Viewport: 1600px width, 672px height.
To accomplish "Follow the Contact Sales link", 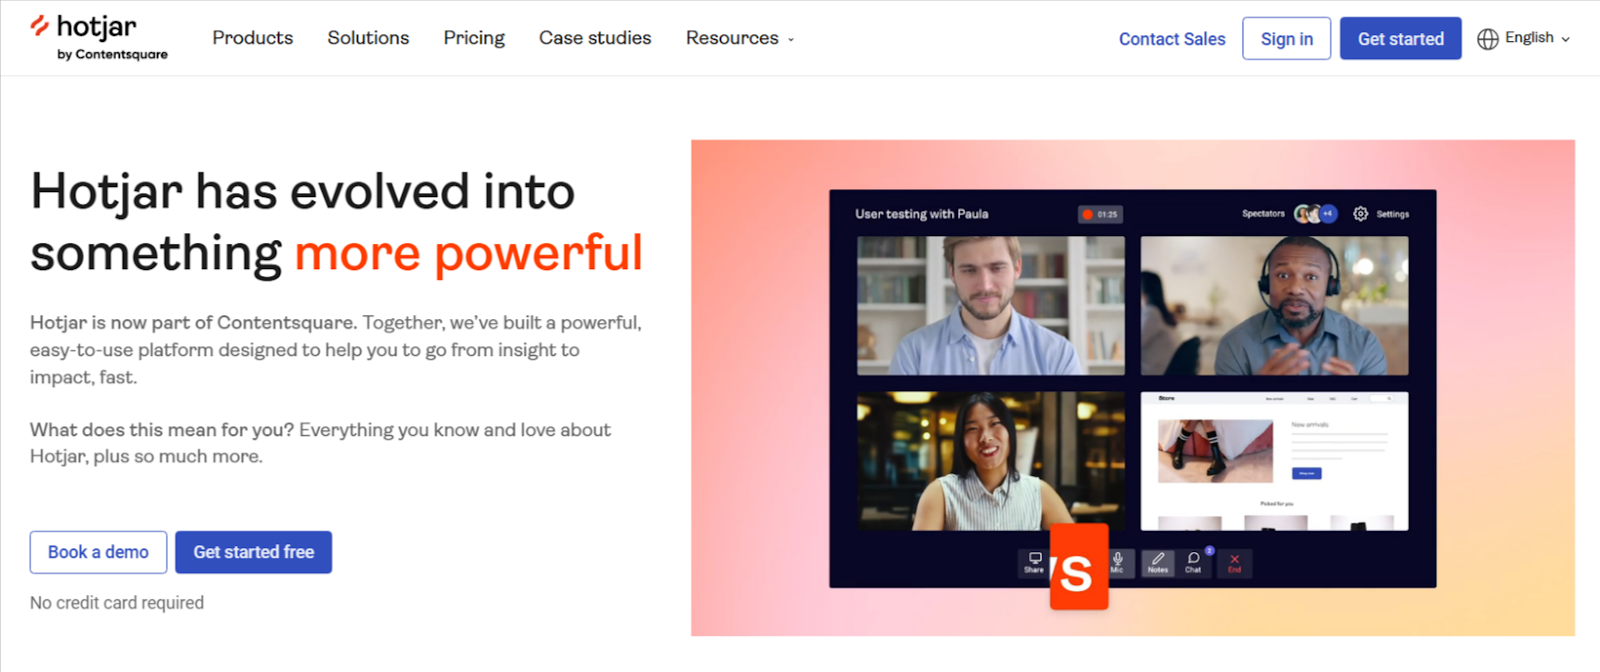I will [1172, 39].
